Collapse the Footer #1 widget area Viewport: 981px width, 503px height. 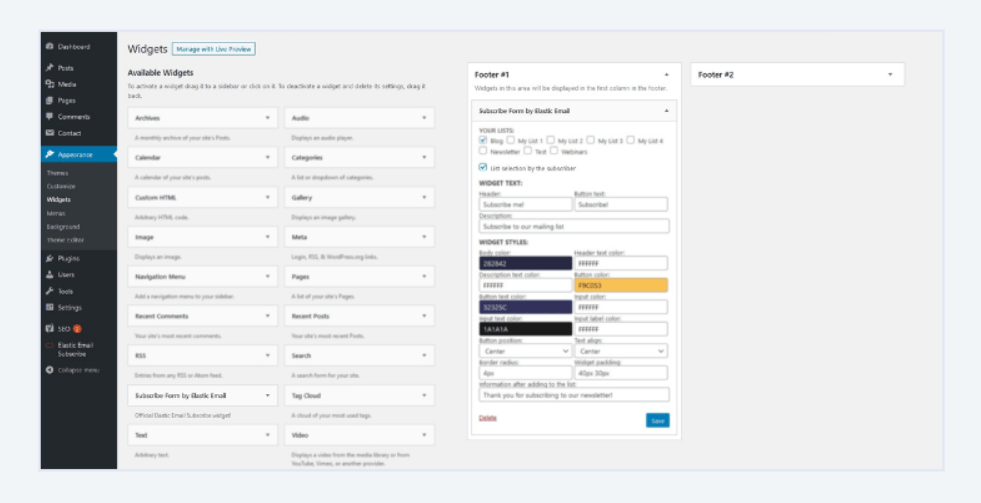[x=666, y=74]
